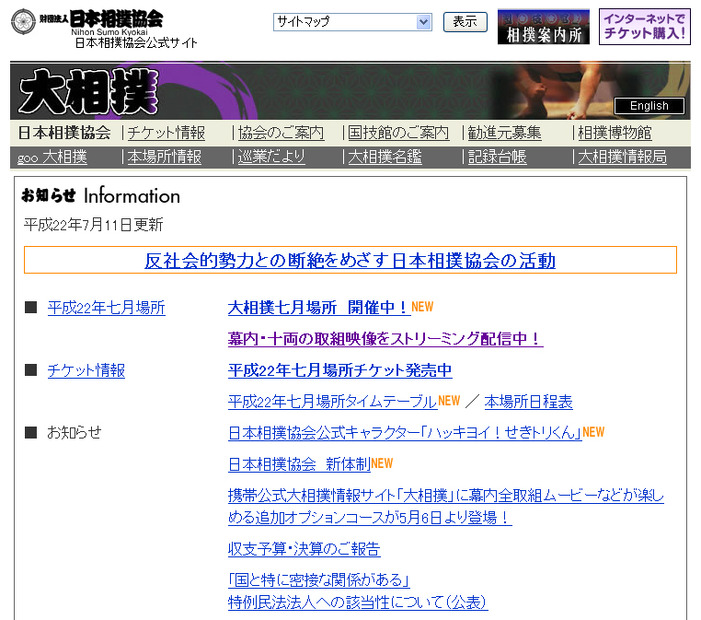This screenshot has width=701, height=620.
Task: Click the NEW badge next to 新体制
Action: [x=382, y=463]
